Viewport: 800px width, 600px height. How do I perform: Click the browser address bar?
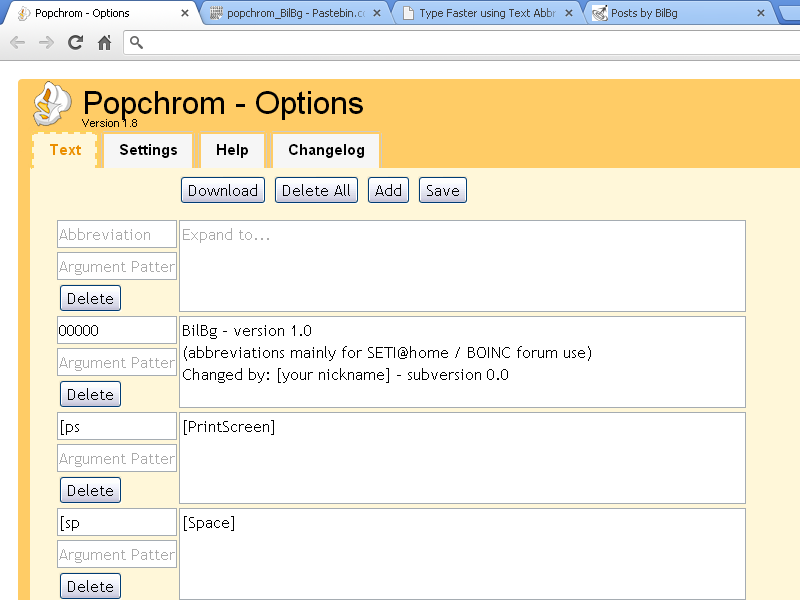(x=462, y=42)
